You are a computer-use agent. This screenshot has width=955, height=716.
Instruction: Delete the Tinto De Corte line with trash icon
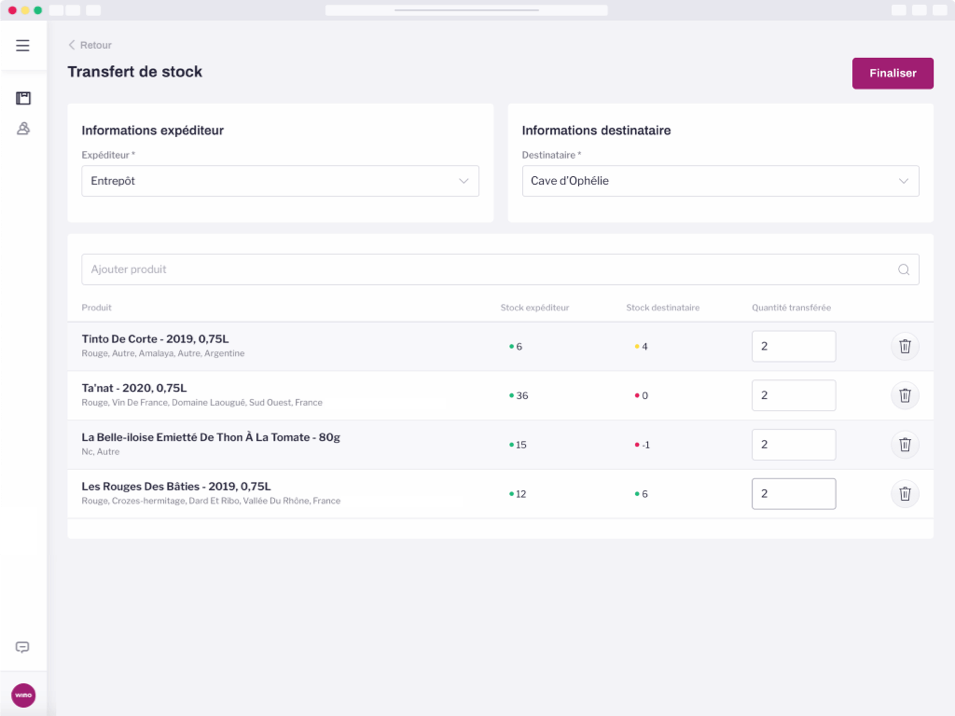point(904,345)
